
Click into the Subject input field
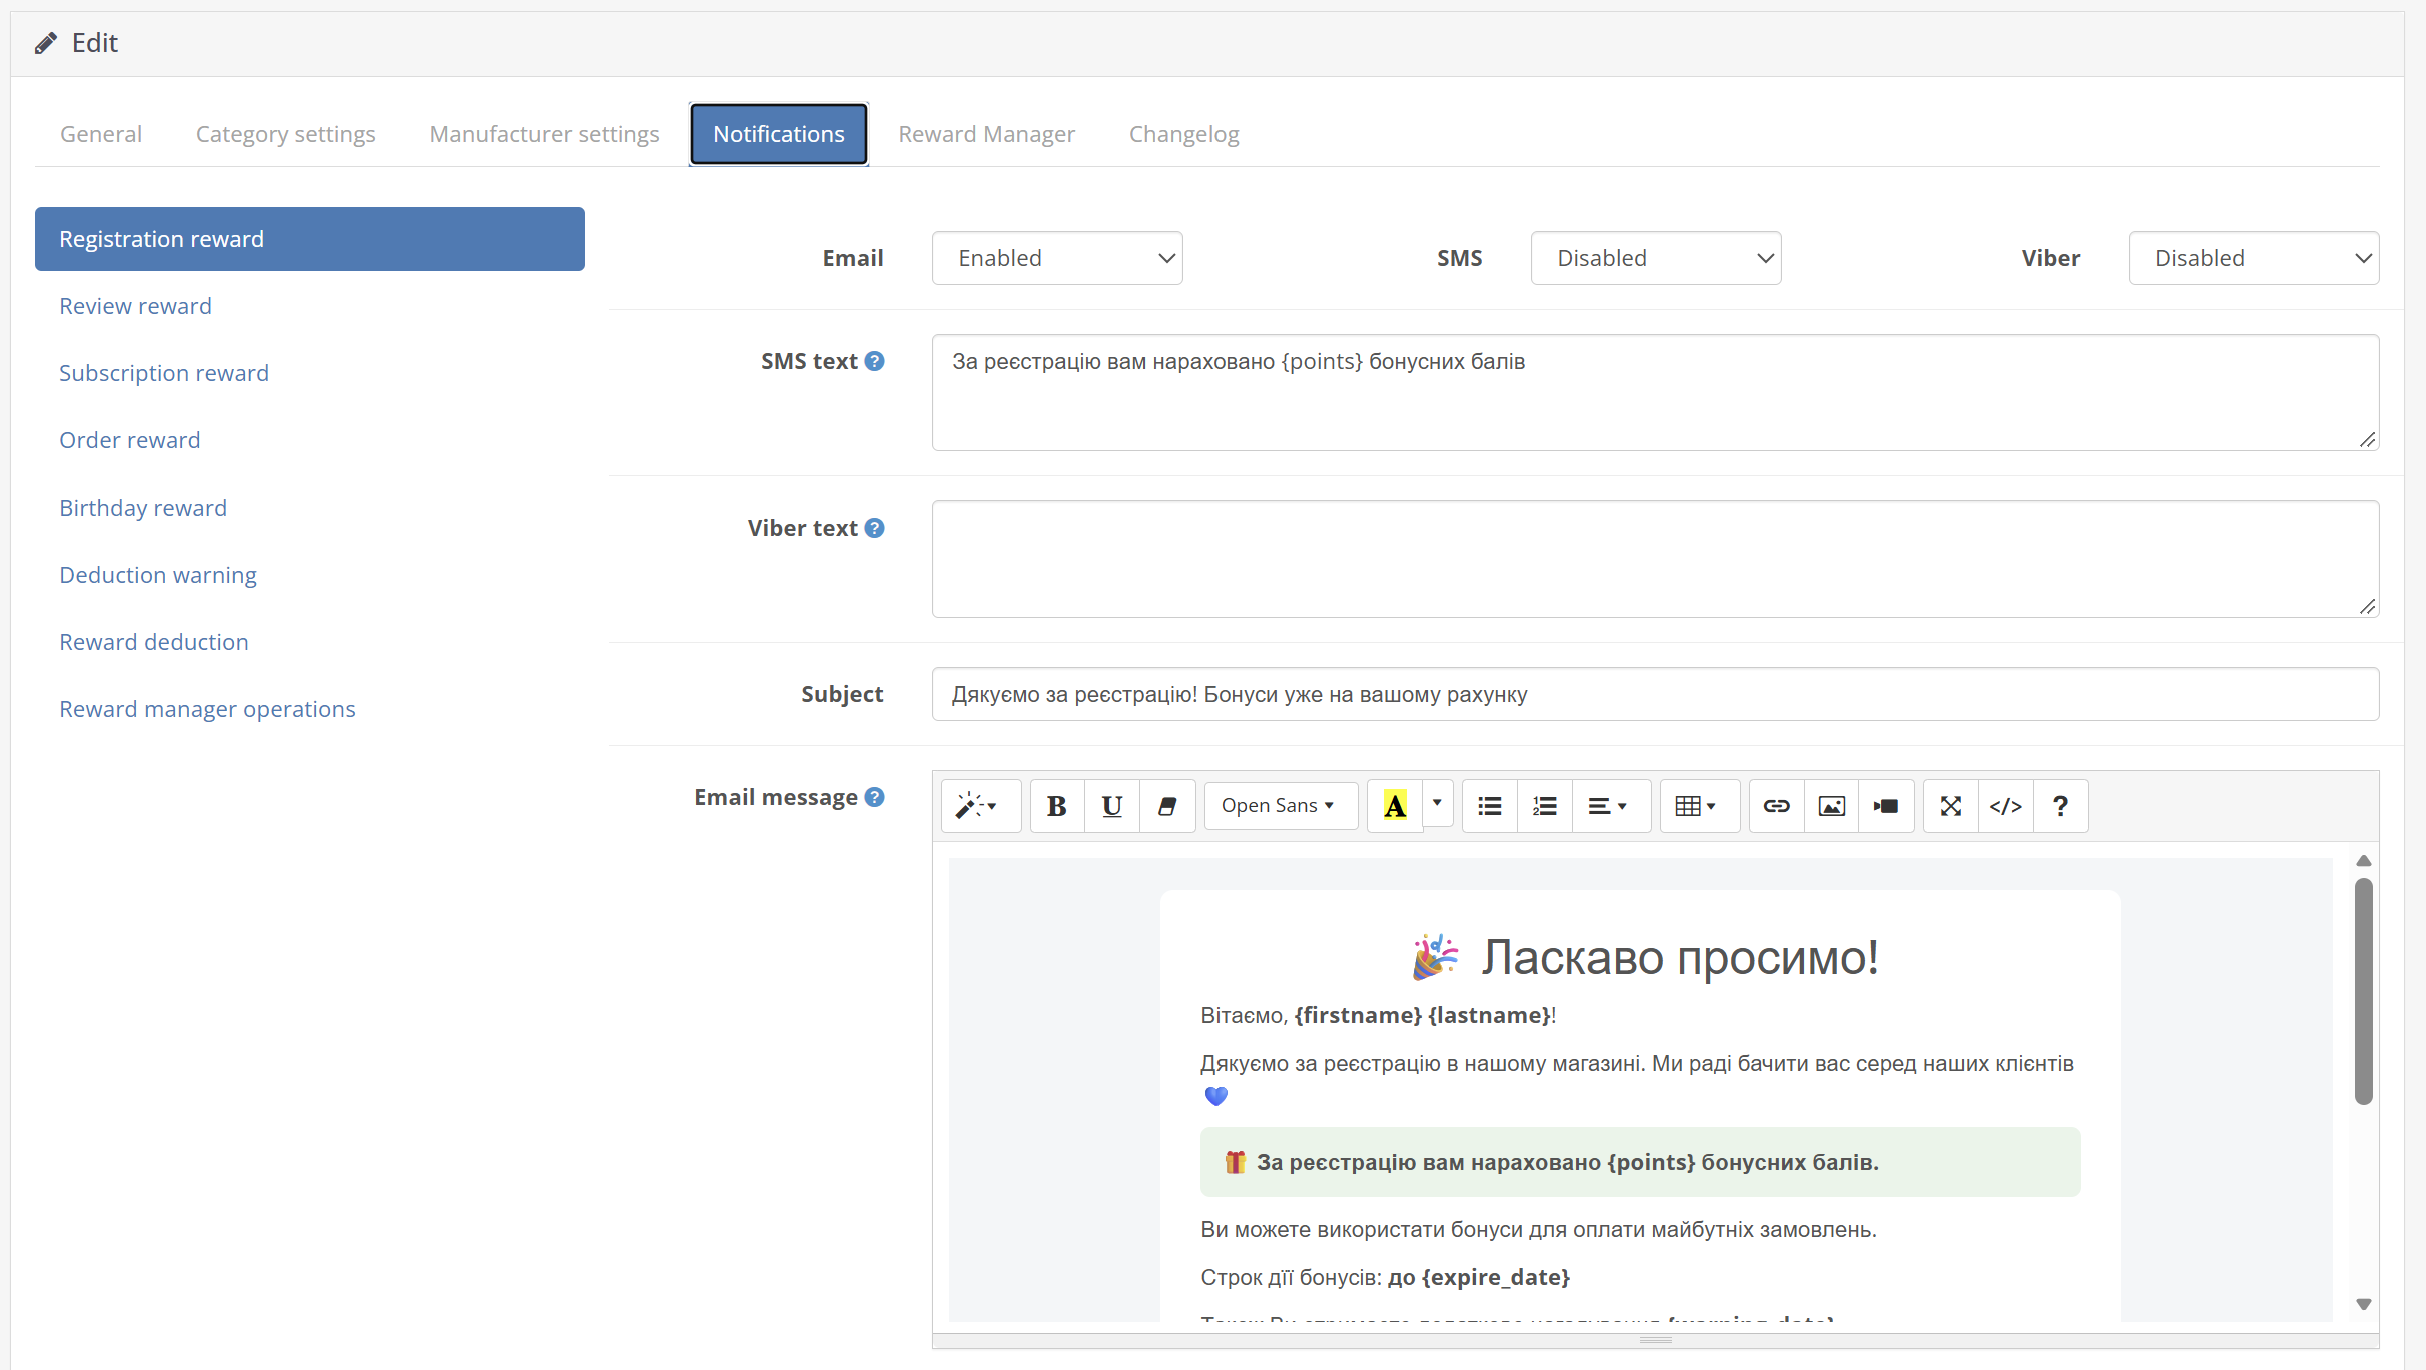pyautogui.click(x=1655, y=694)
